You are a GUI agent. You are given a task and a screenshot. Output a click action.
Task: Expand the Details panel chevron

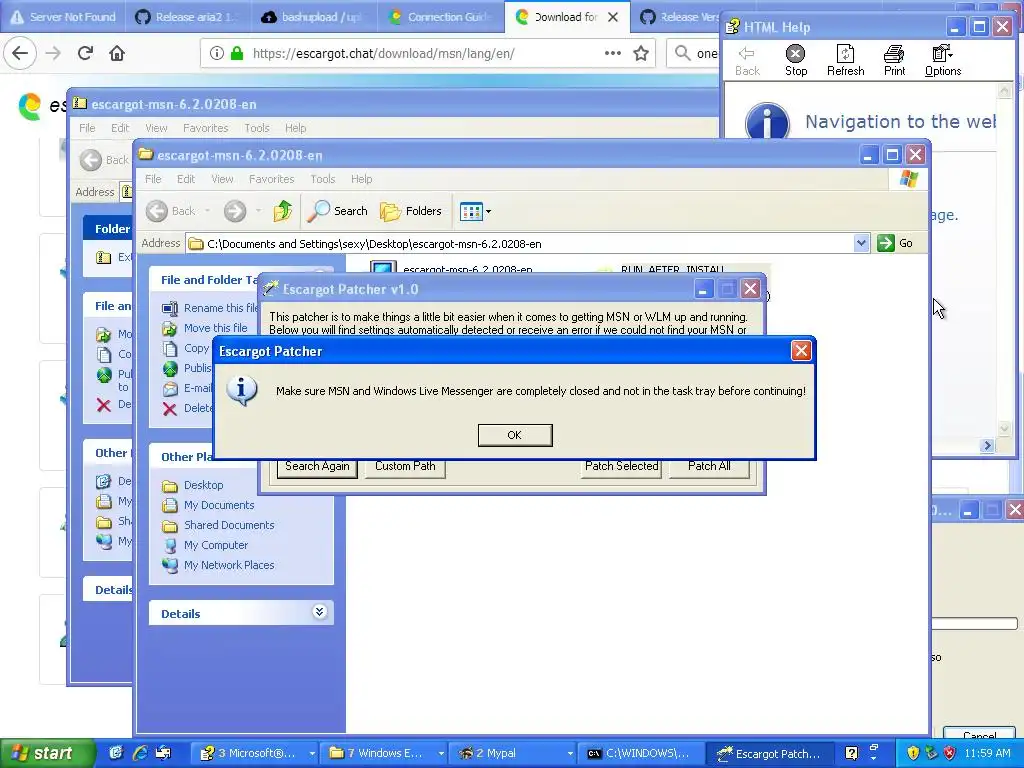(x=319, y=612)
